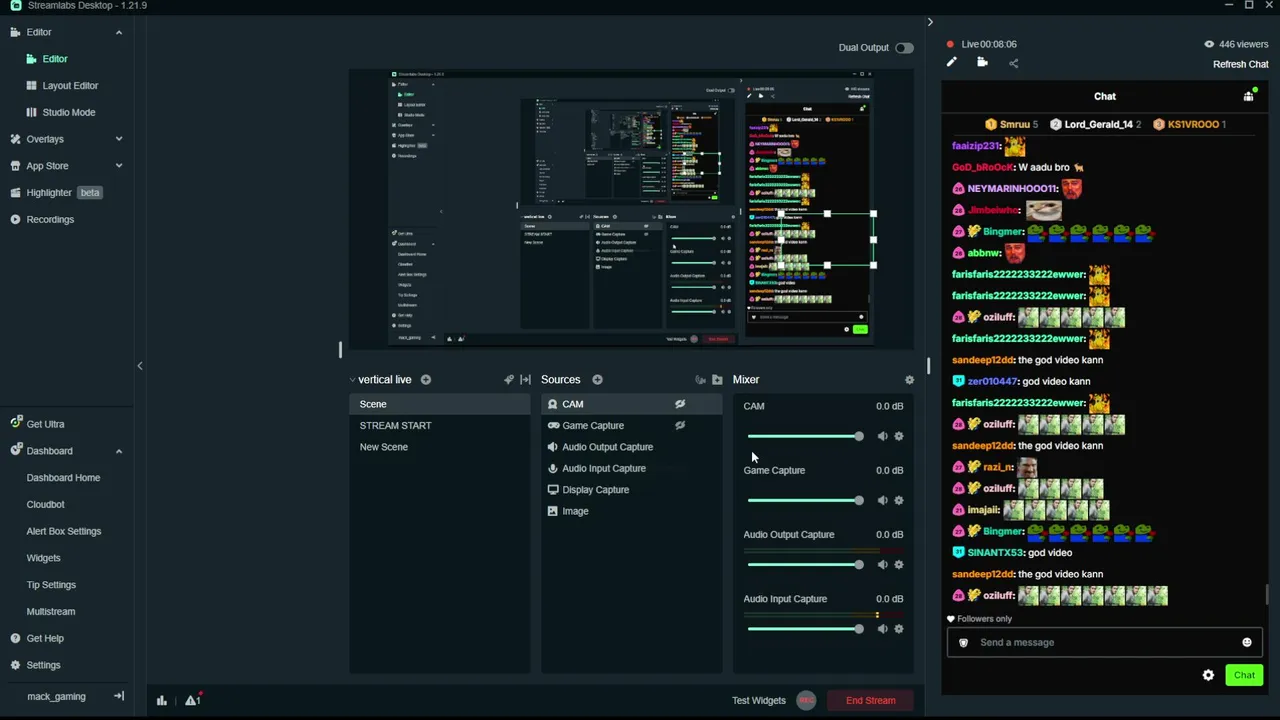Viewport: 1280px width, 720px height.
Task: Collapse the left sidebar with the arrow
Action: click(x=140, y=366)
